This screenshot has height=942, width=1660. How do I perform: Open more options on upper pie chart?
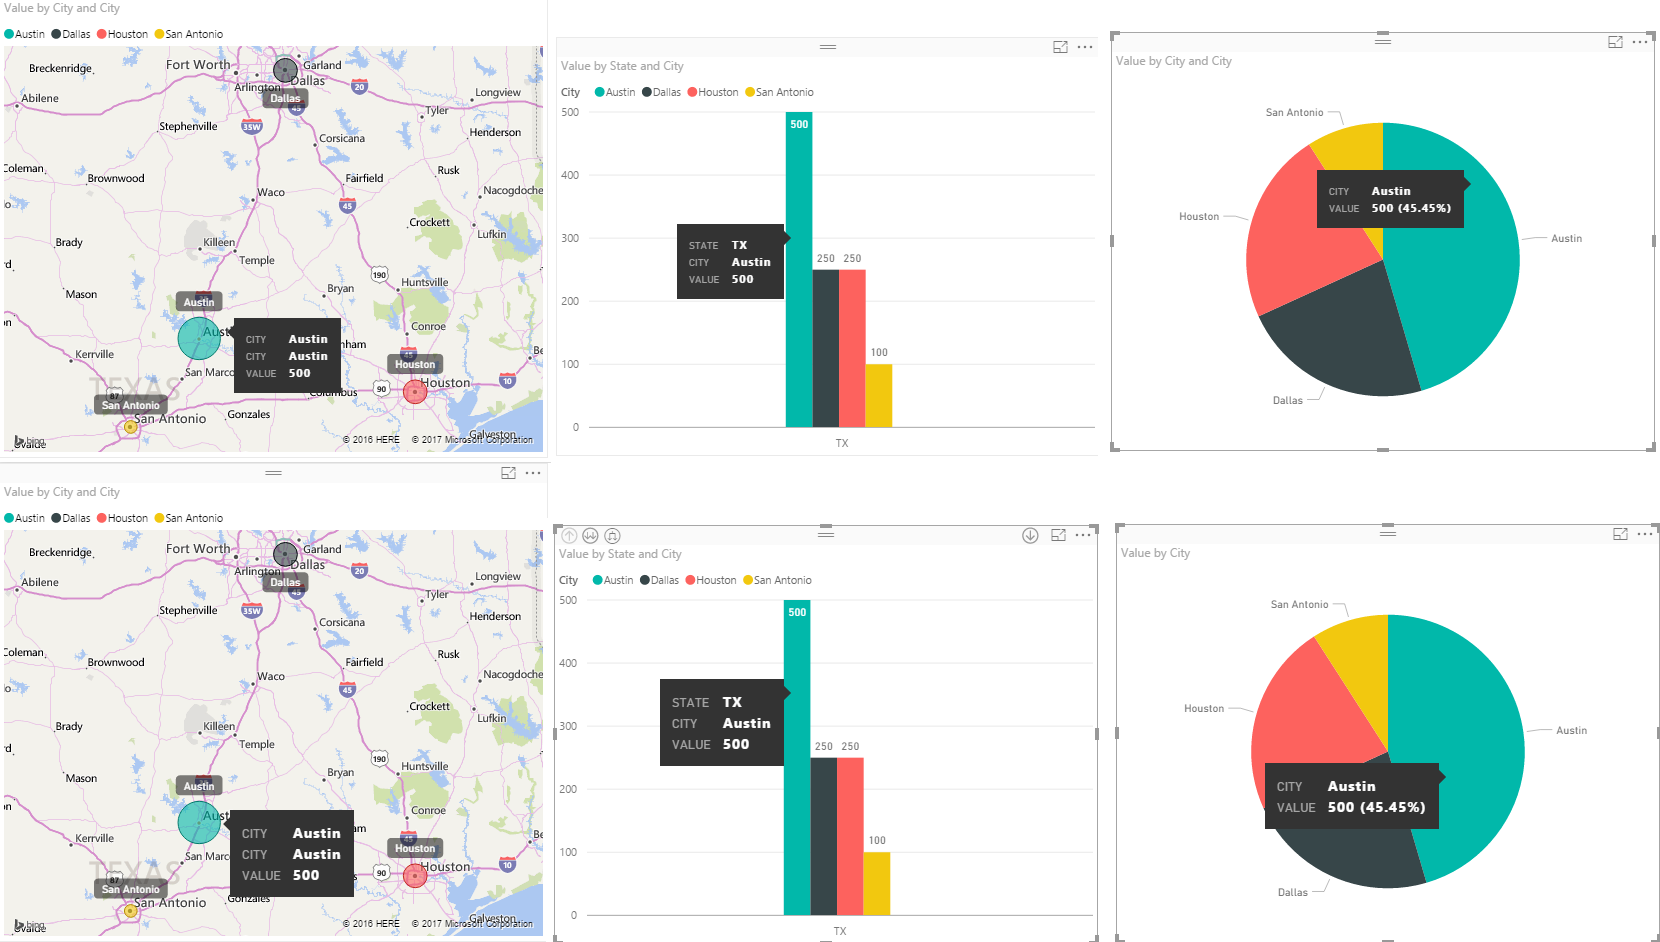pos(1640,42)
